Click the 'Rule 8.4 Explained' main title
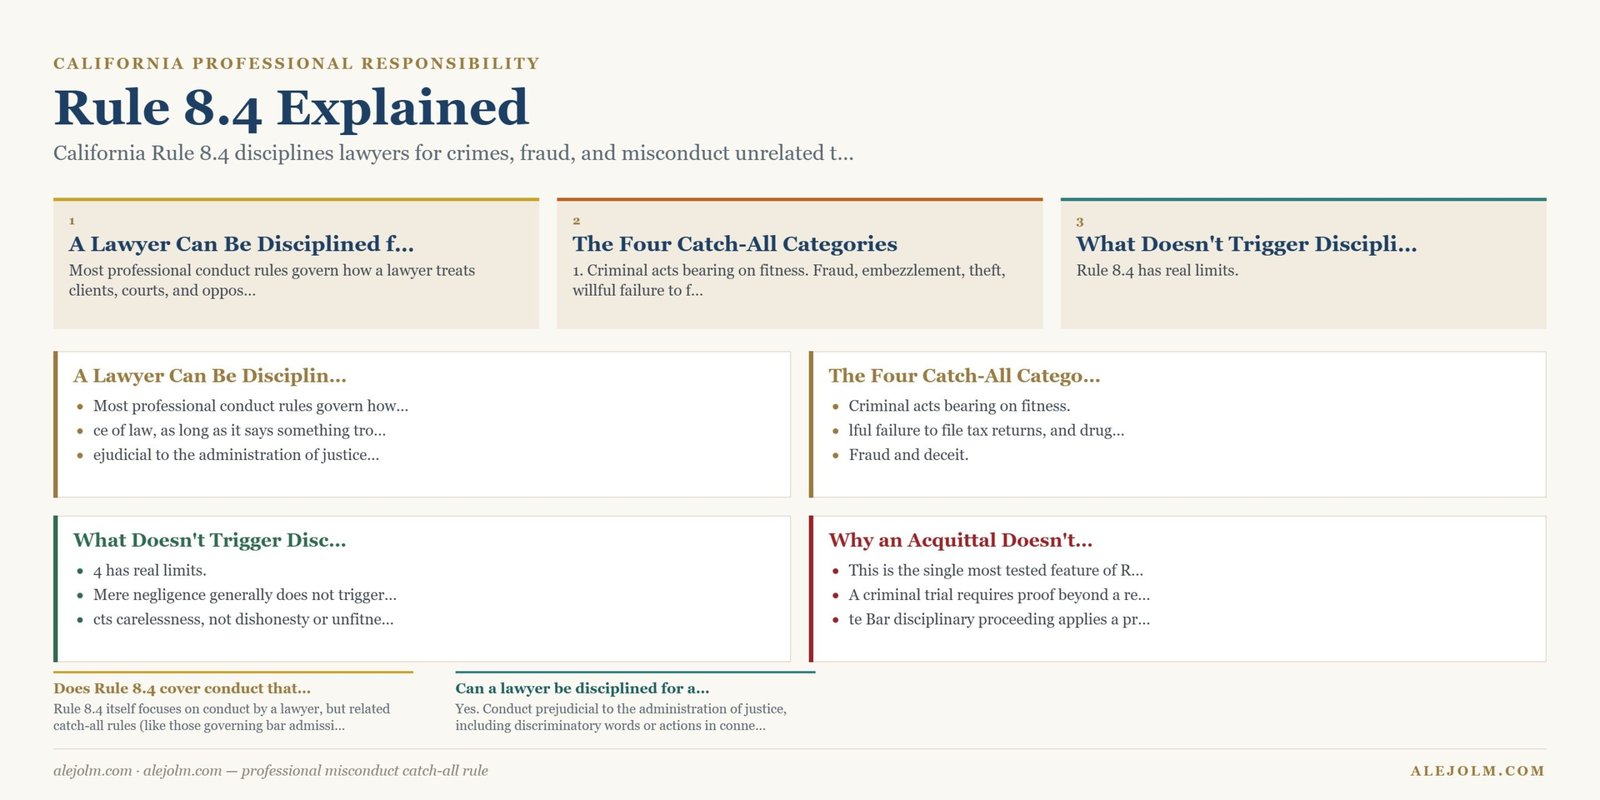Image resolution: width=1600 pixels, height=800 pixels. (291, 107)
